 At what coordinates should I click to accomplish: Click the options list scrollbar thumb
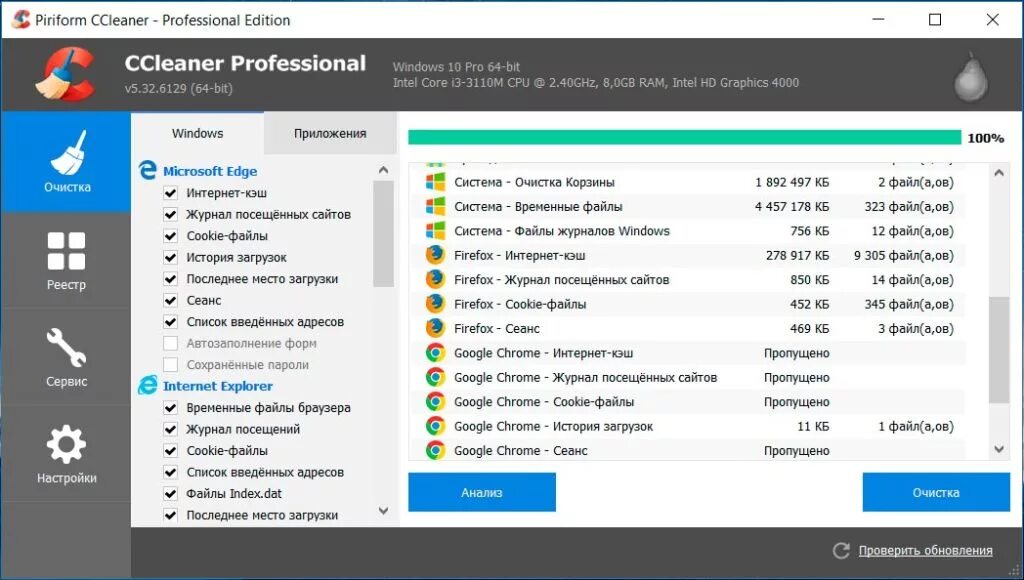(383, 234)
